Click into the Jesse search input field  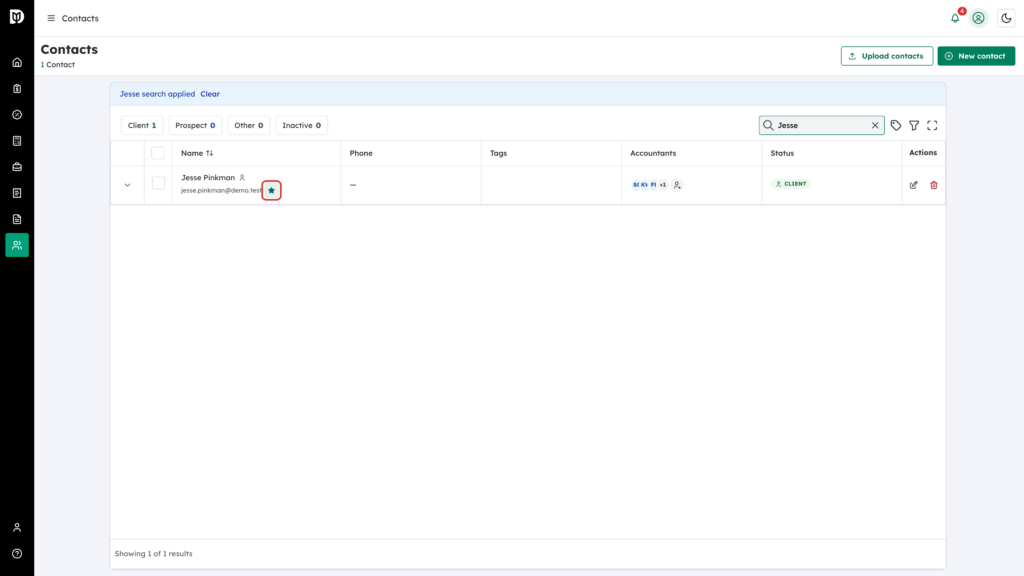822,125
